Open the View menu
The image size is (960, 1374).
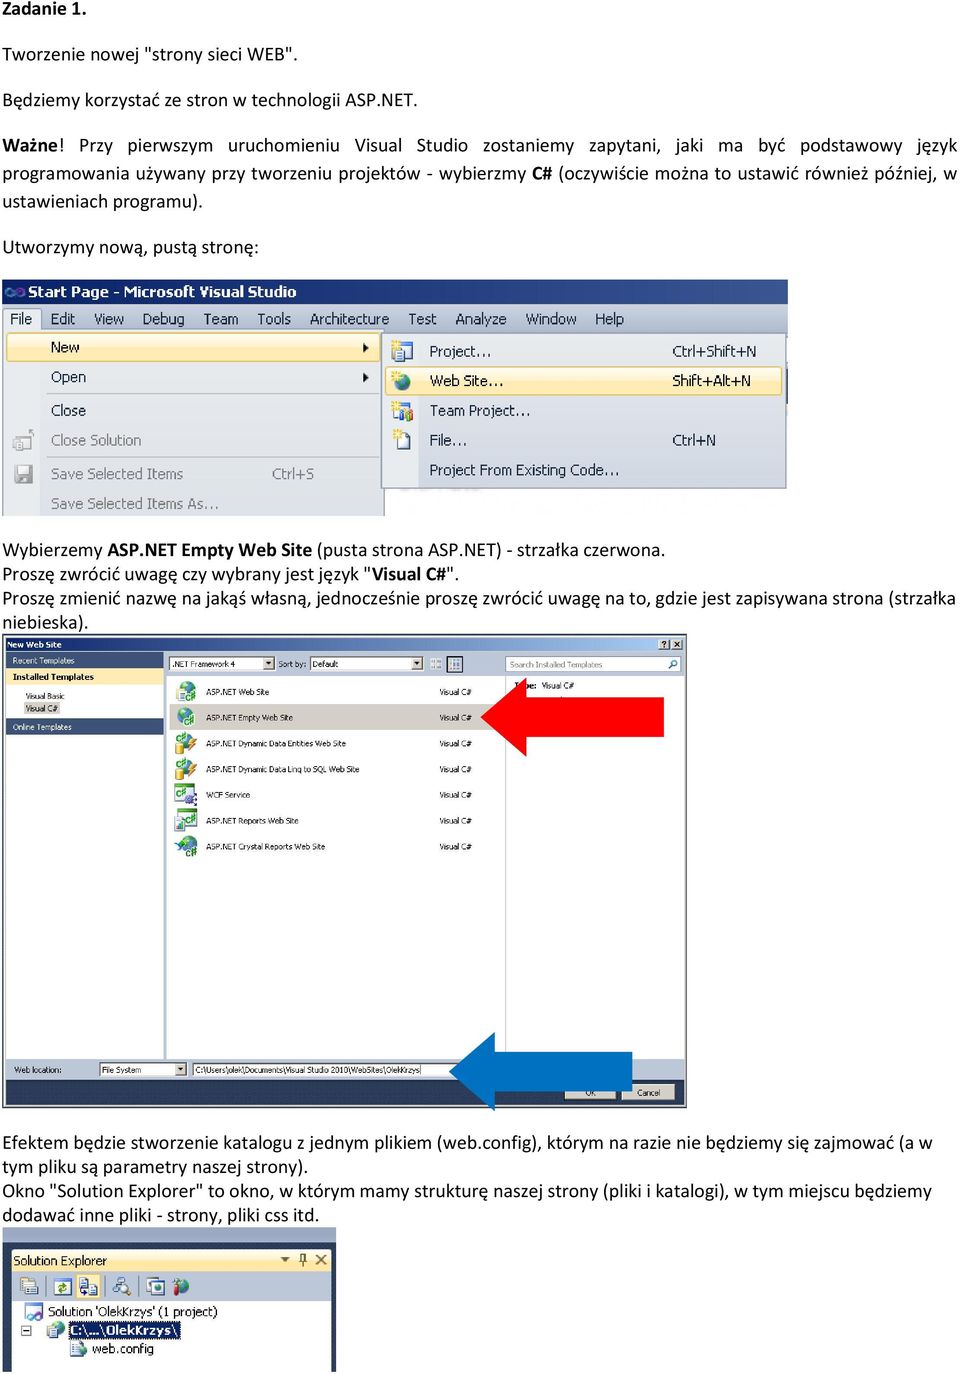click(109, 319)
